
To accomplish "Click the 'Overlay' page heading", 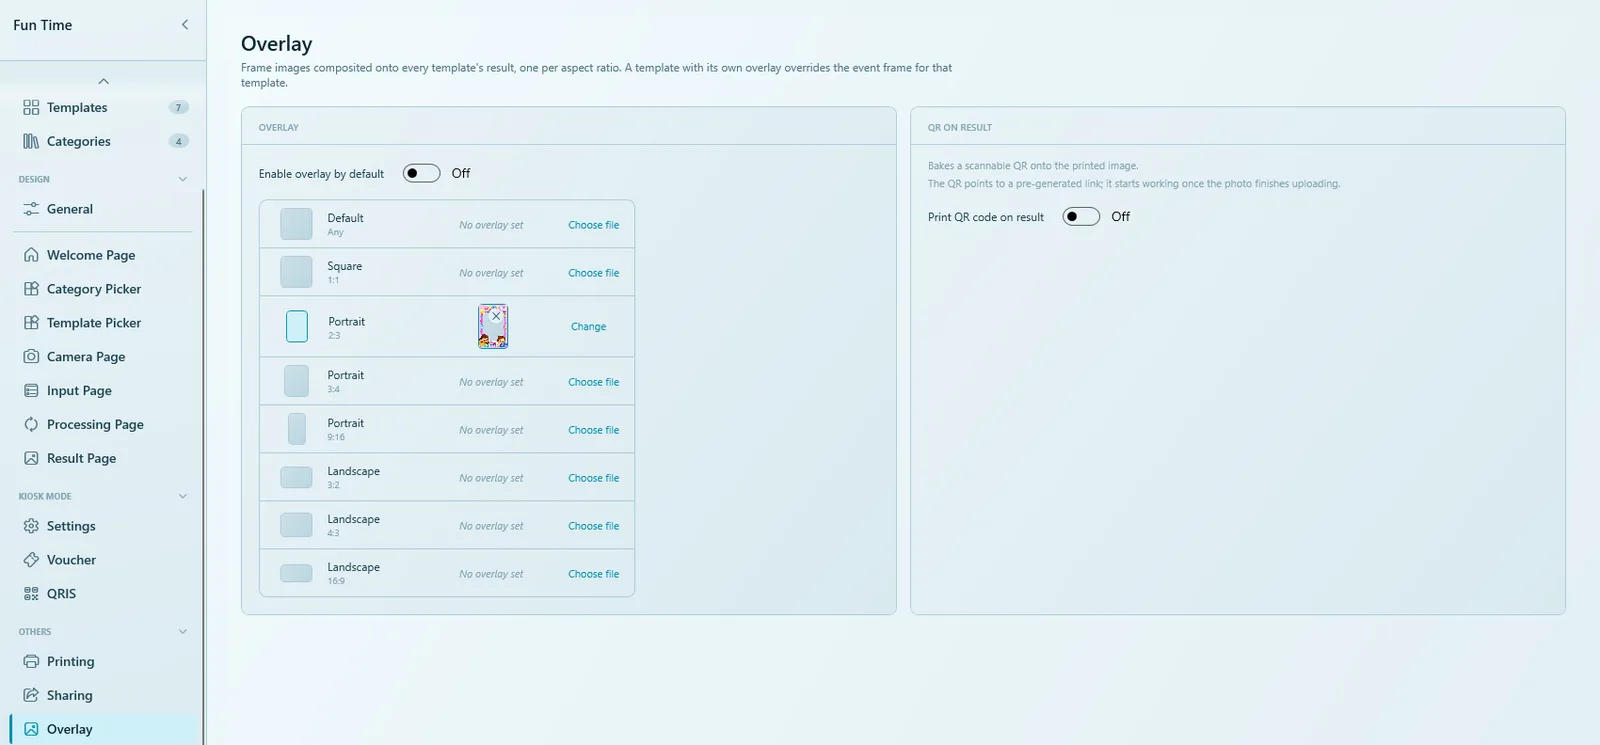I will 277,44.
